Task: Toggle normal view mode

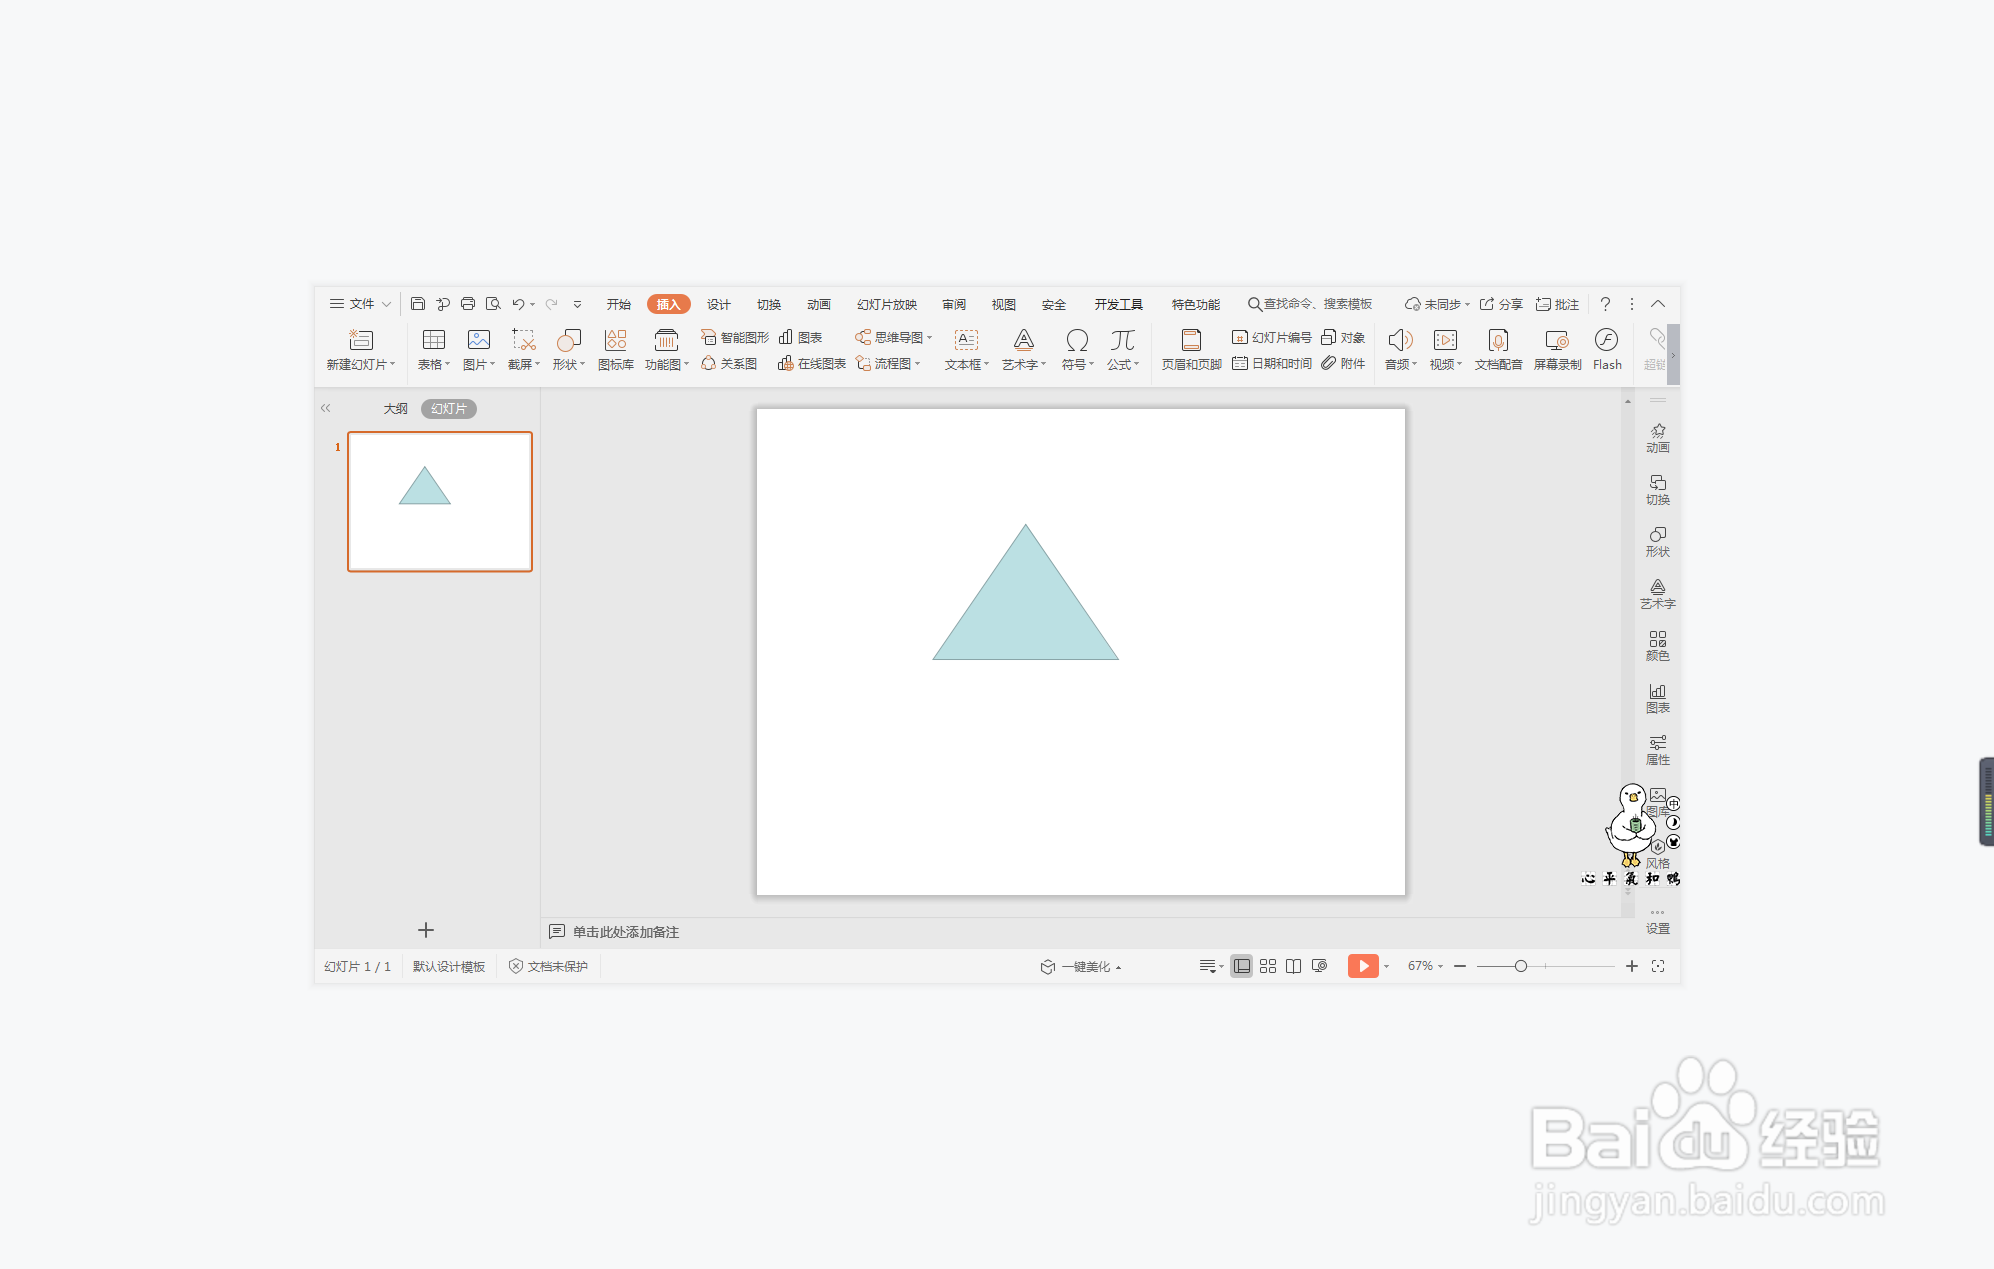Action: click(1241, 966)
